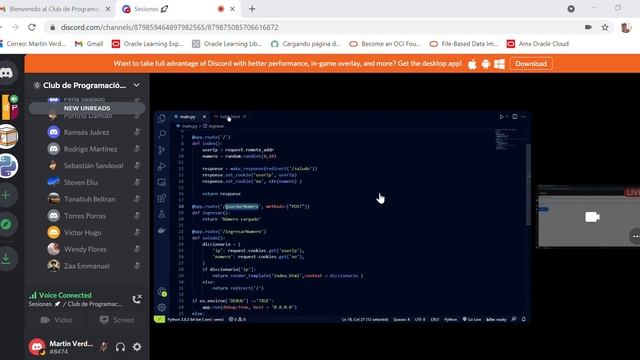640x360 pixels.
Task: Open options ellipsis on LIVE stream preview
Action: pyautogui.click(x=635, y=236)
